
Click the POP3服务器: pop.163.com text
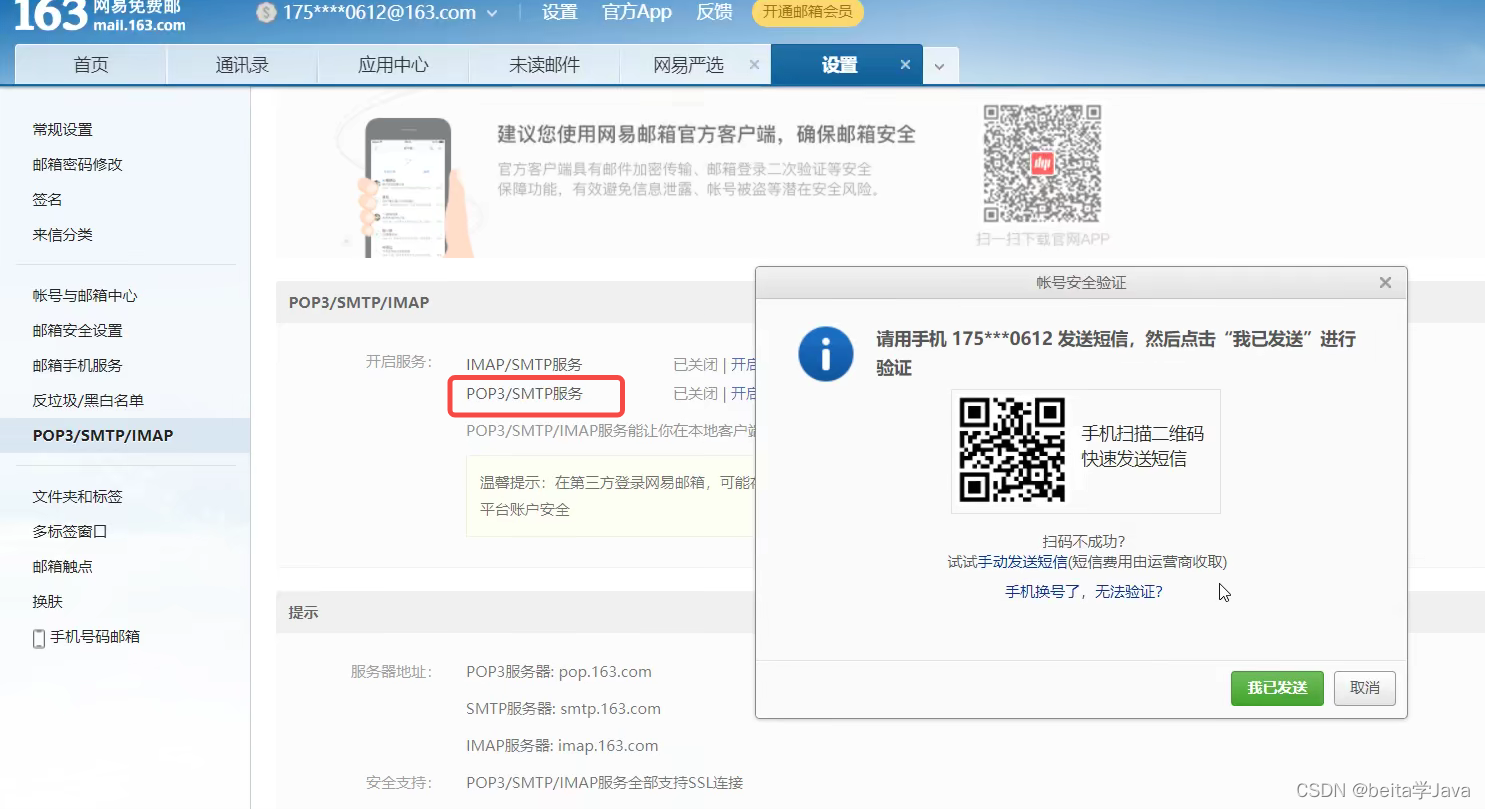tap(559, 671)
